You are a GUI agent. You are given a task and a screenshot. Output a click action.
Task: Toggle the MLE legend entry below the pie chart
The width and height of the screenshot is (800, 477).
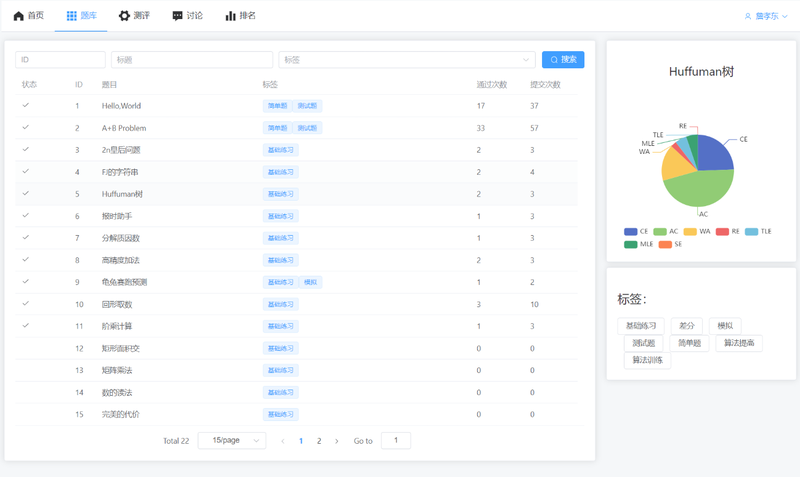point(638,244)
